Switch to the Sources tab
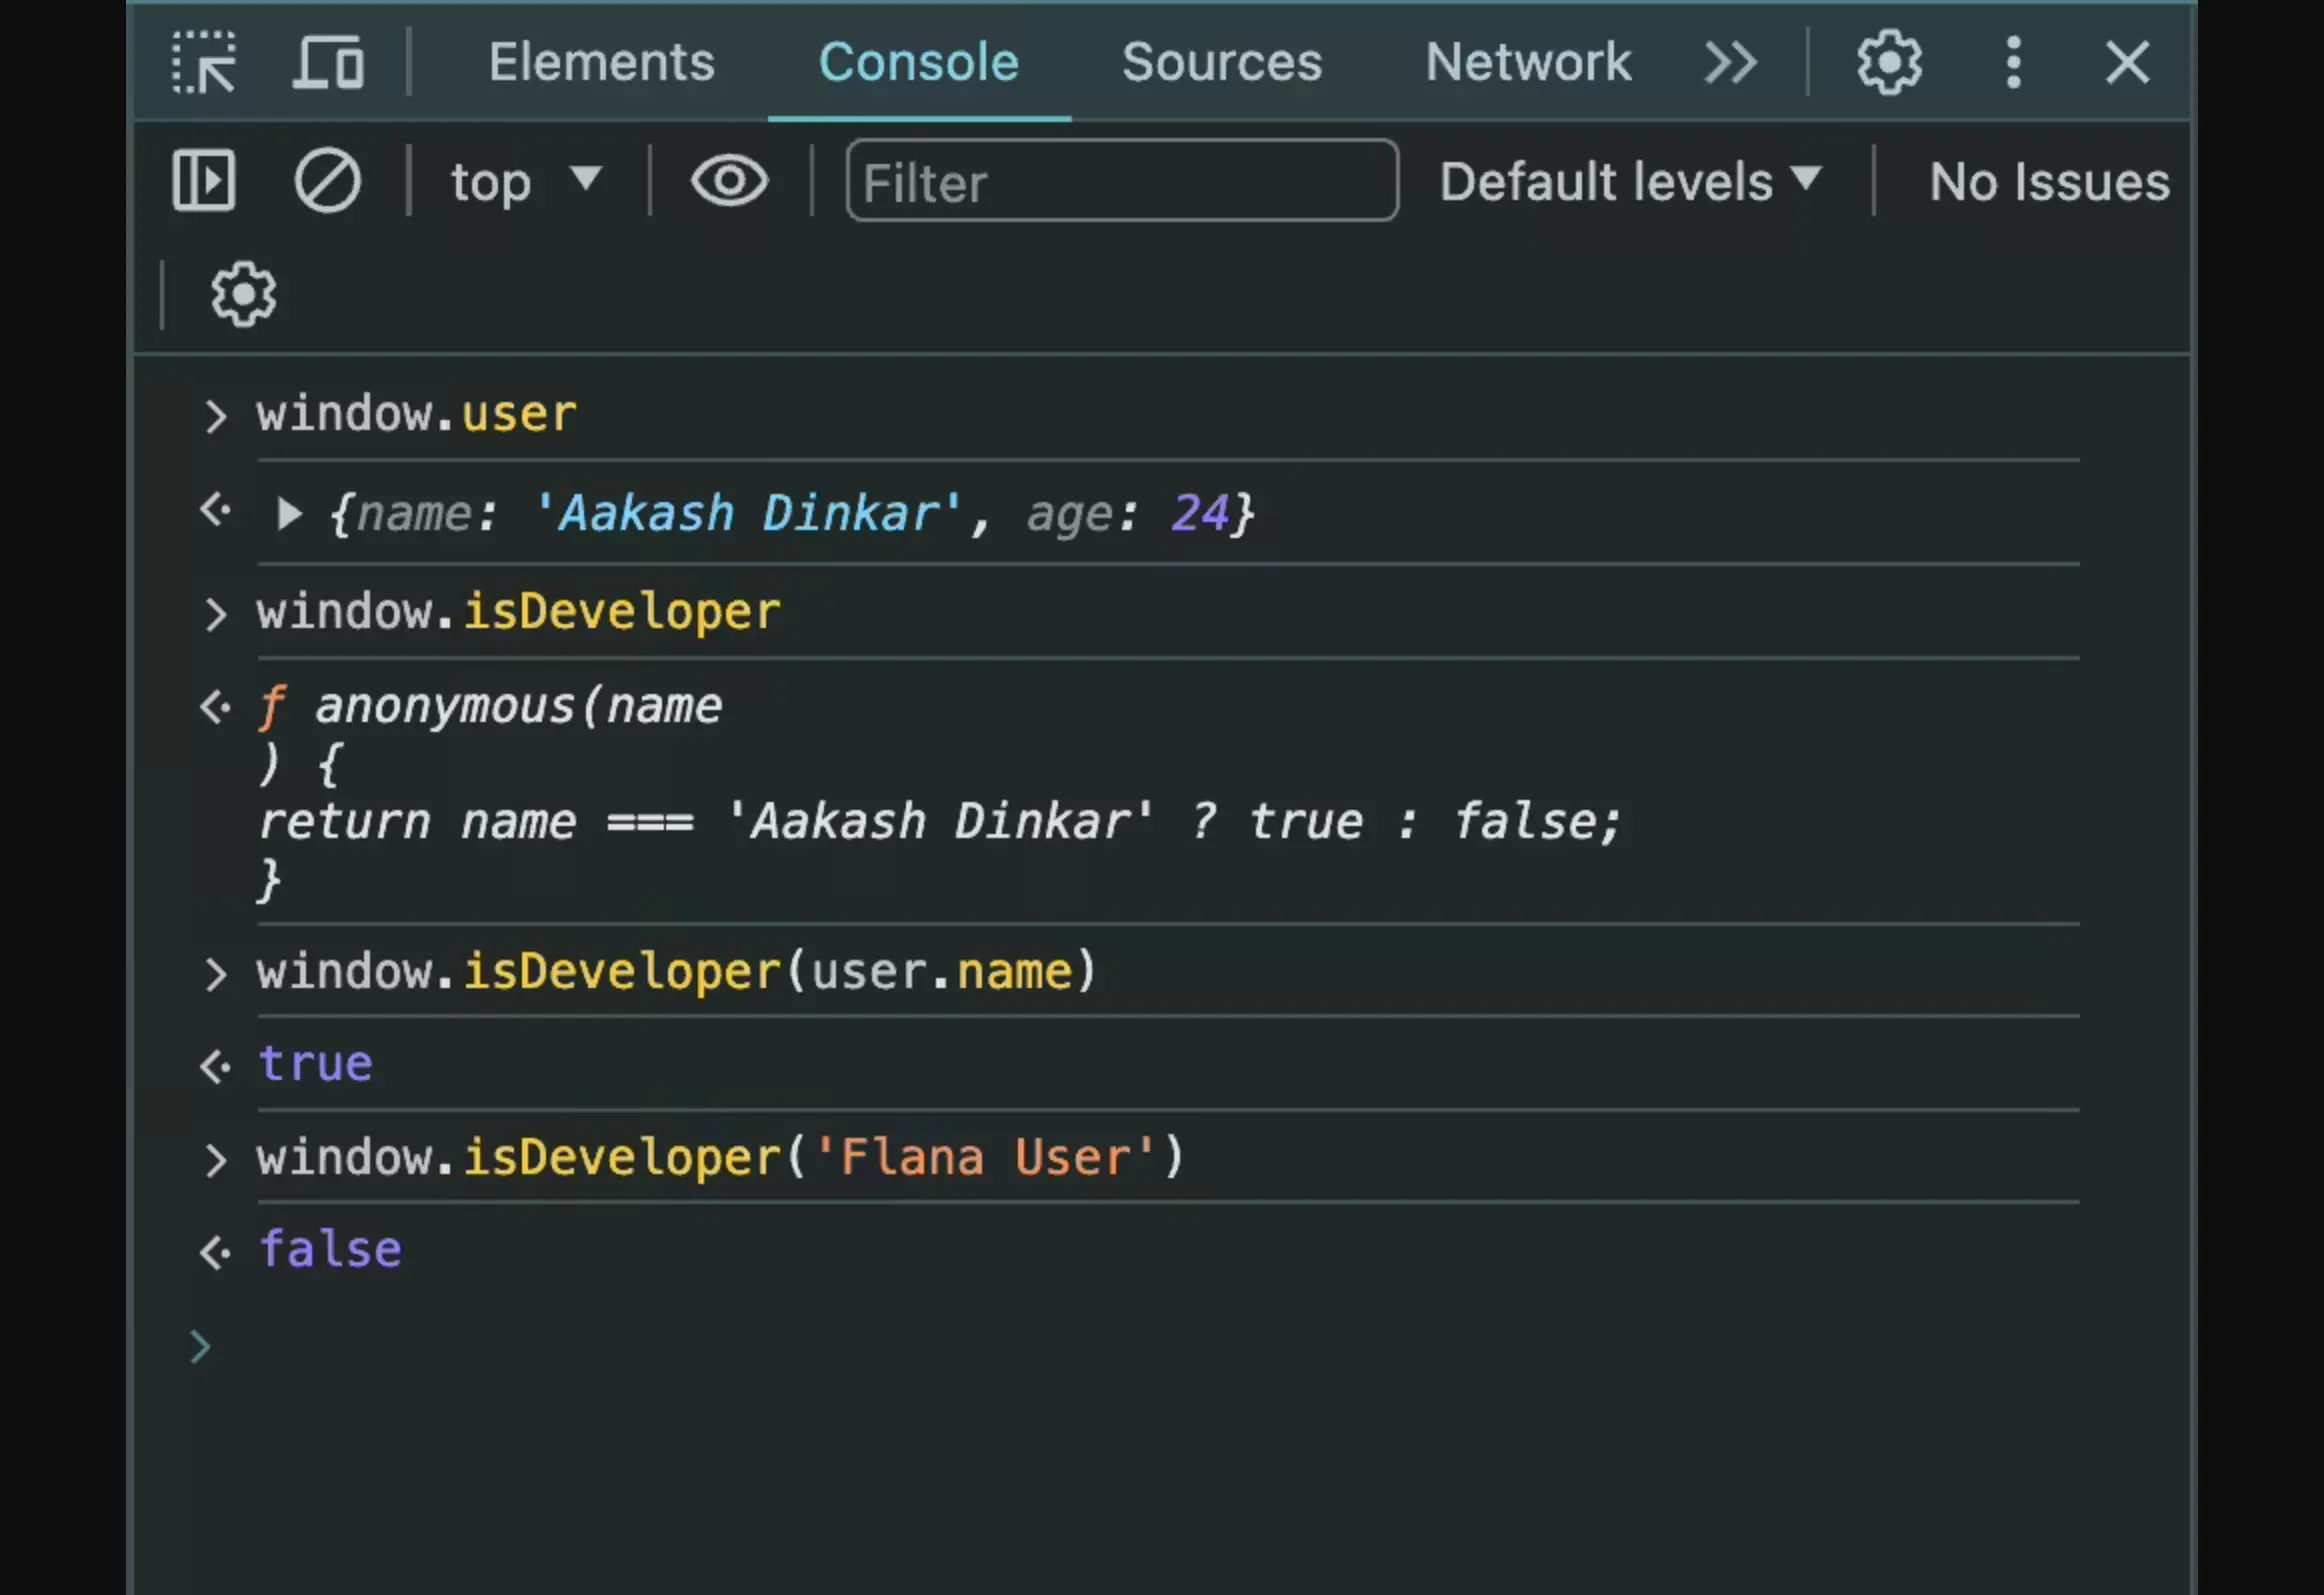This screenshot has width=2324, height=1595. (x=1221, y=63)
